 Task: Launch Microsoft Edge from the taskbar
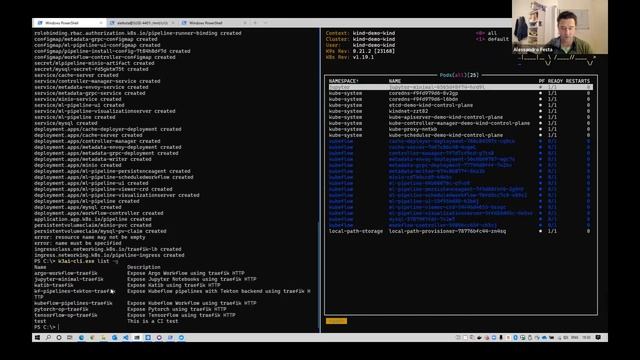coord(81,338)
